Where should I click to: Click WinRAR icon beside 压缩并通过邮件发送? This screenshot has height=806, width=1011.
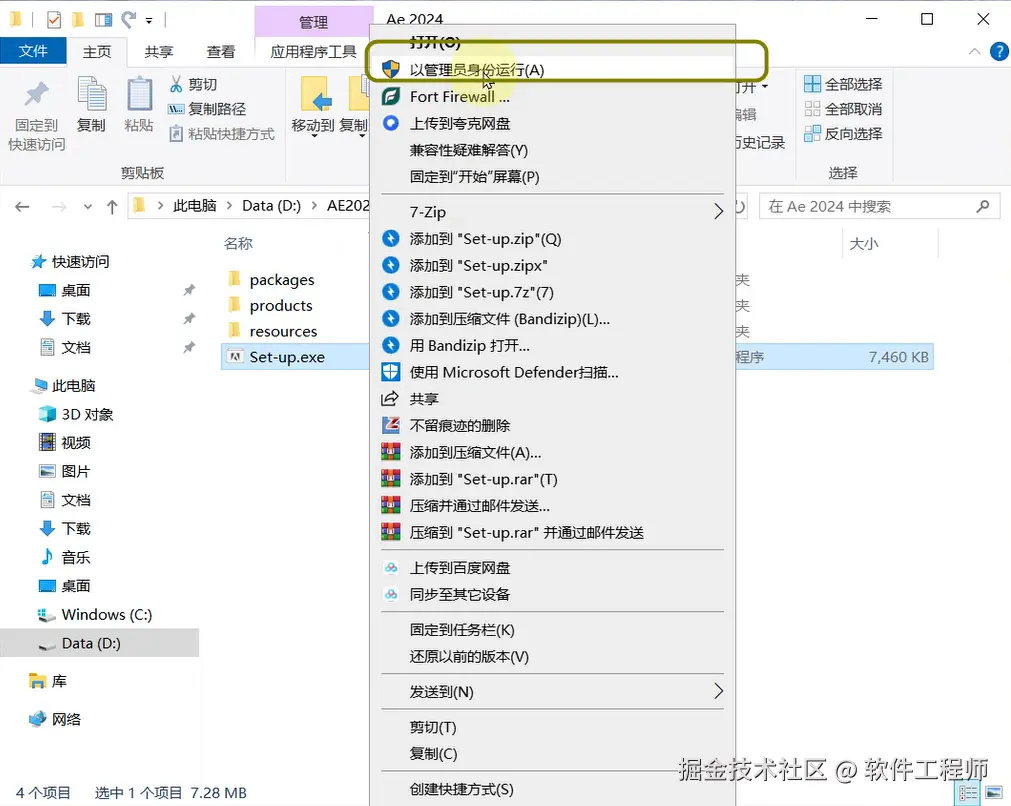[x=391, y=506]
